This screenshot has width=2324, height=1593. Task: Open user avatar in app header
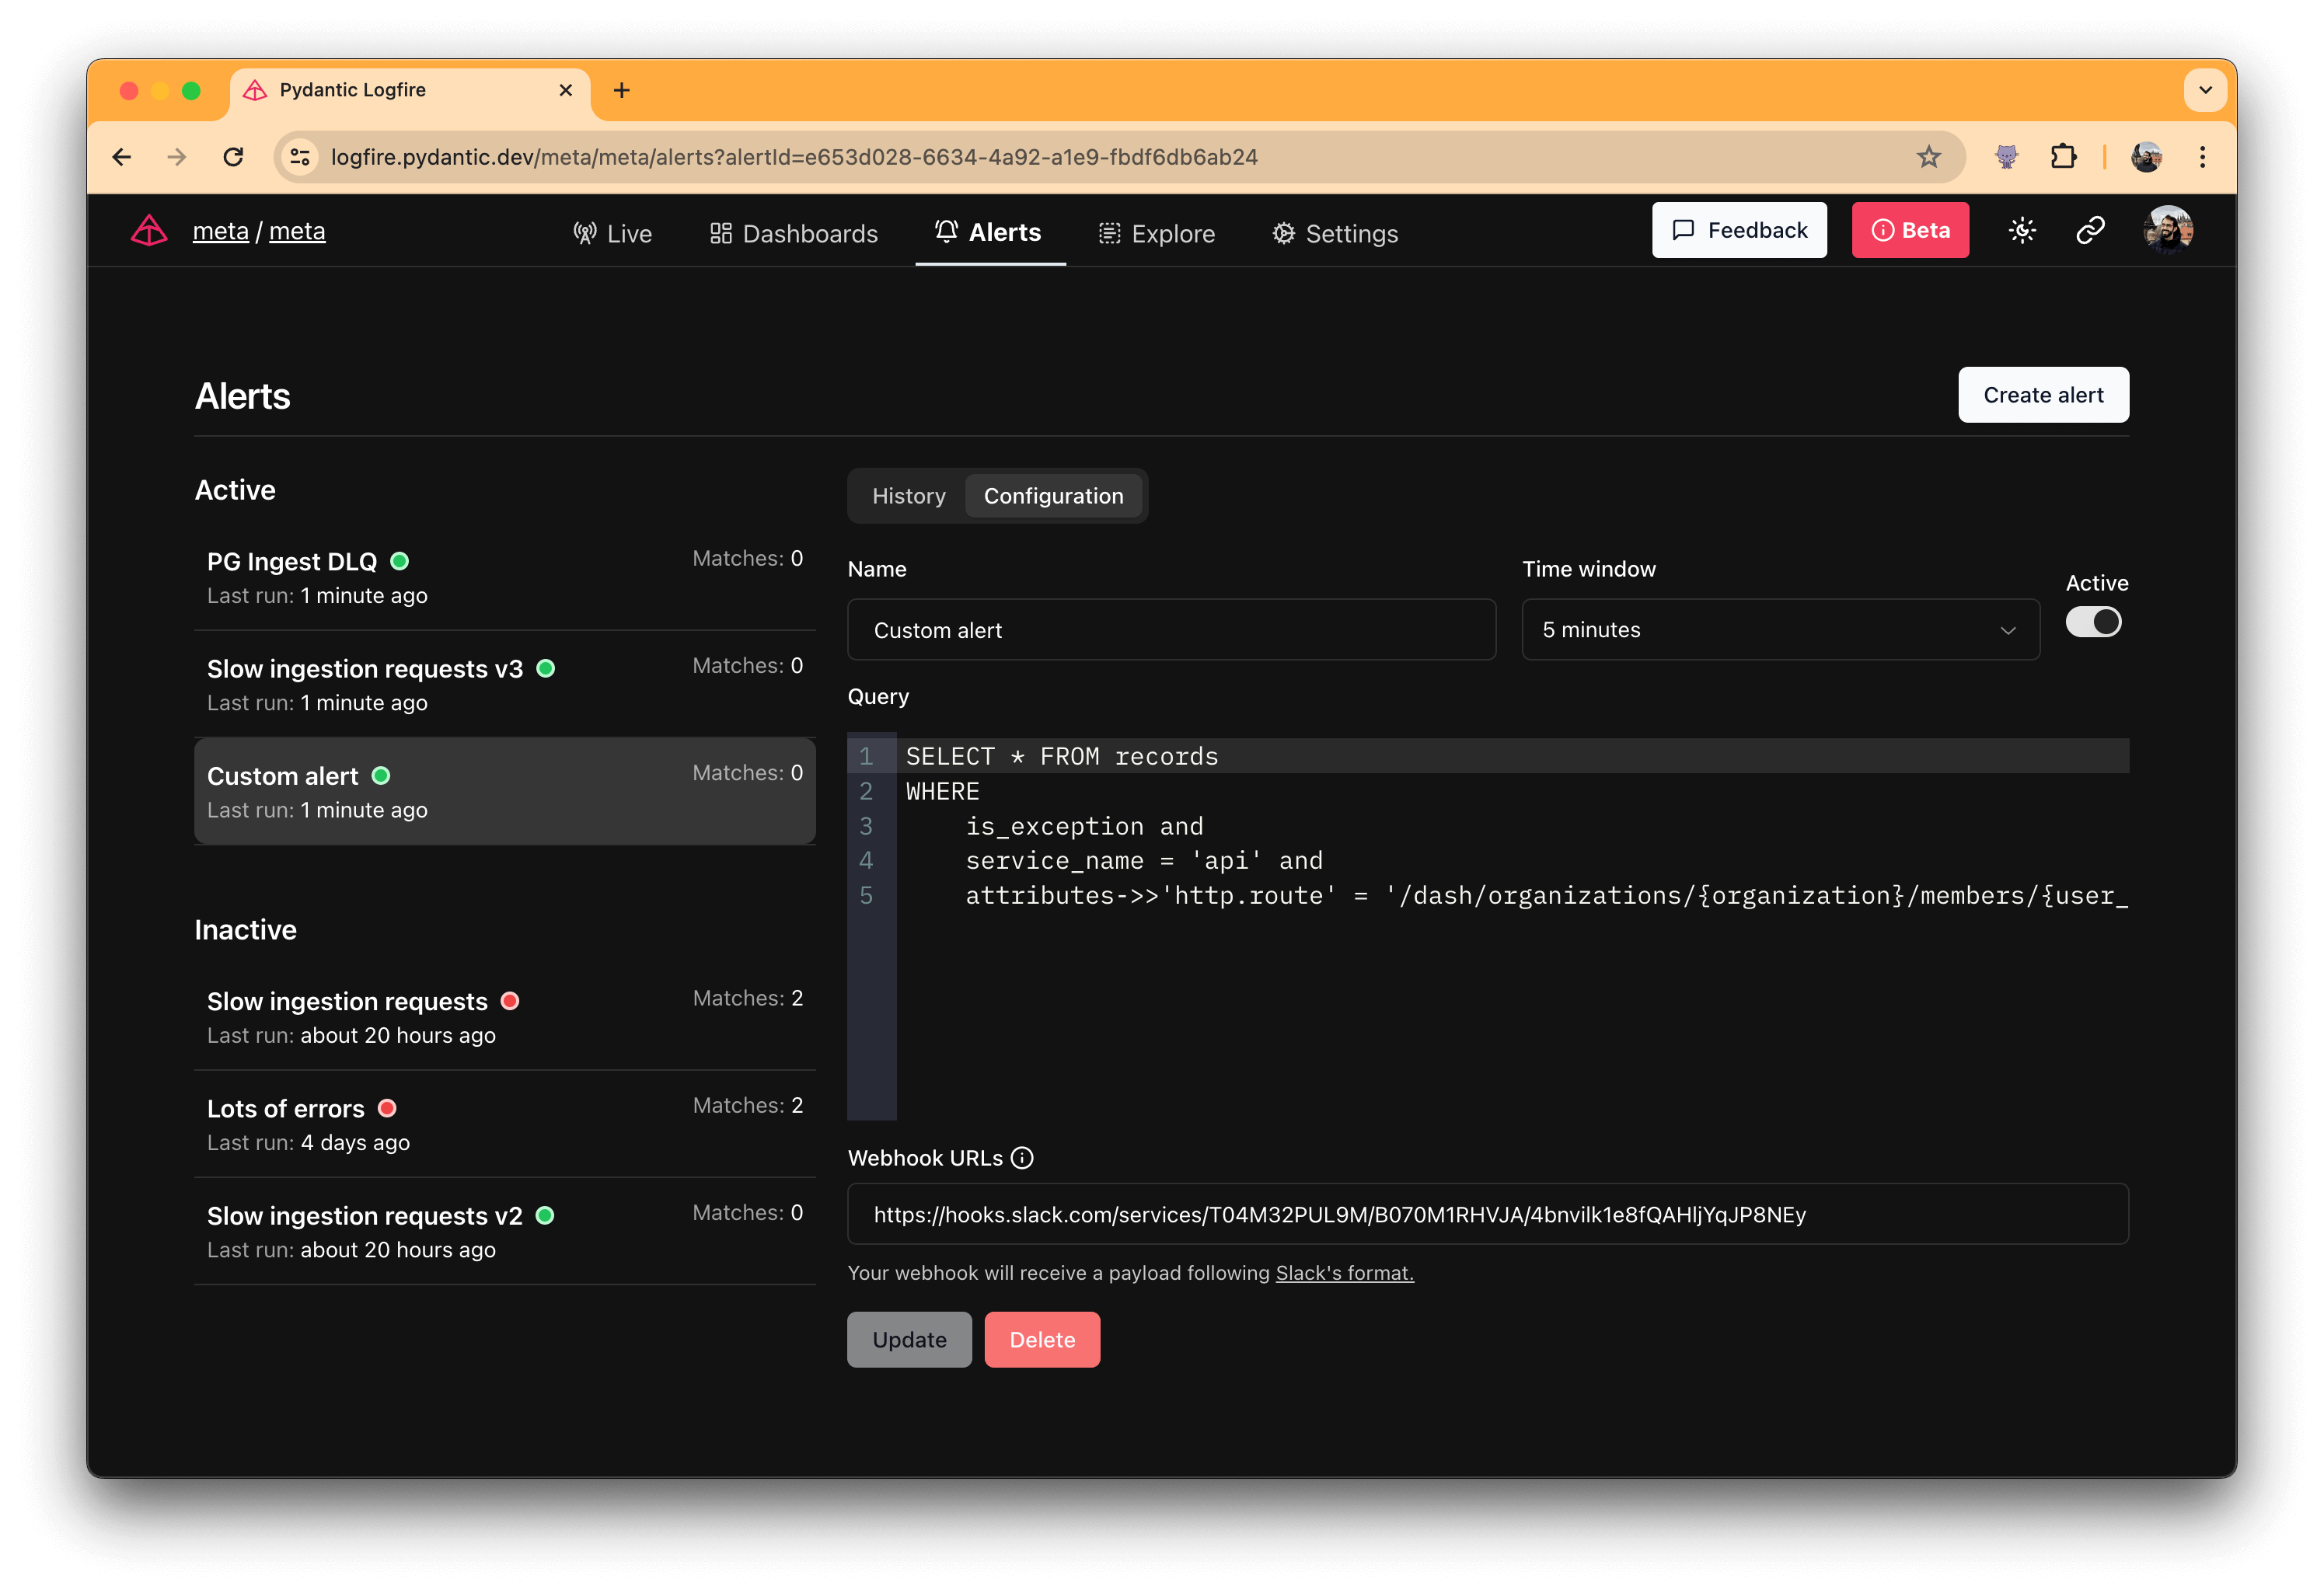(x=2167, y=231)
